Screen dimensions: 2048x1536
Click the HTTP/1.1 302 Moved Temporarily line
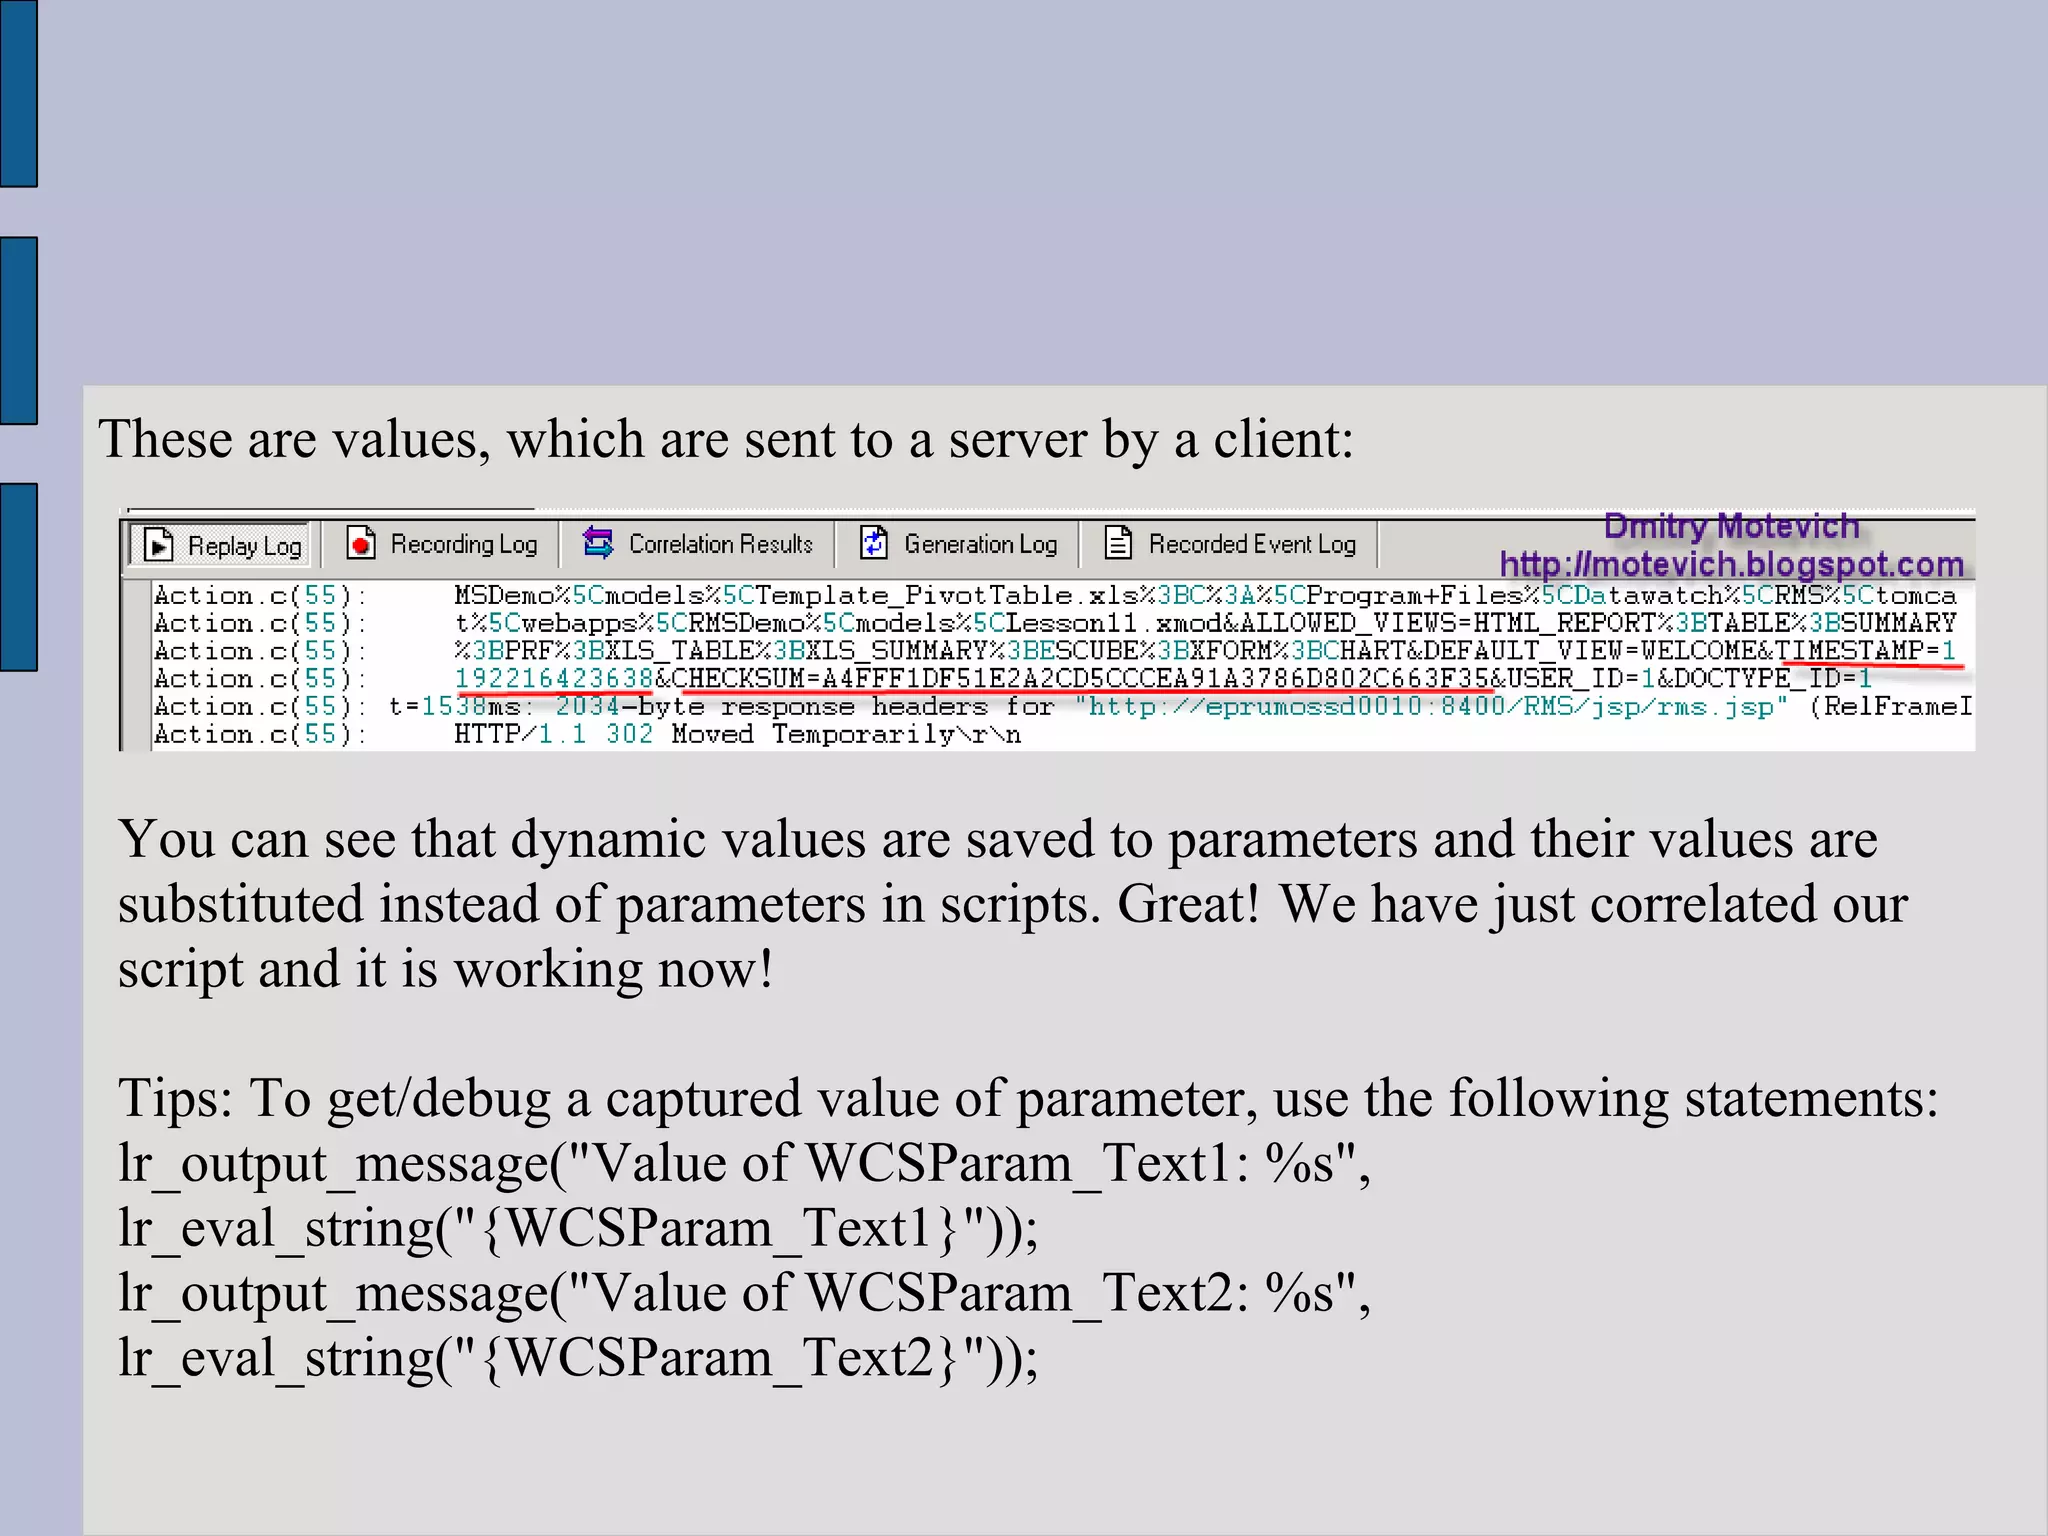click(x=738, y=734)
